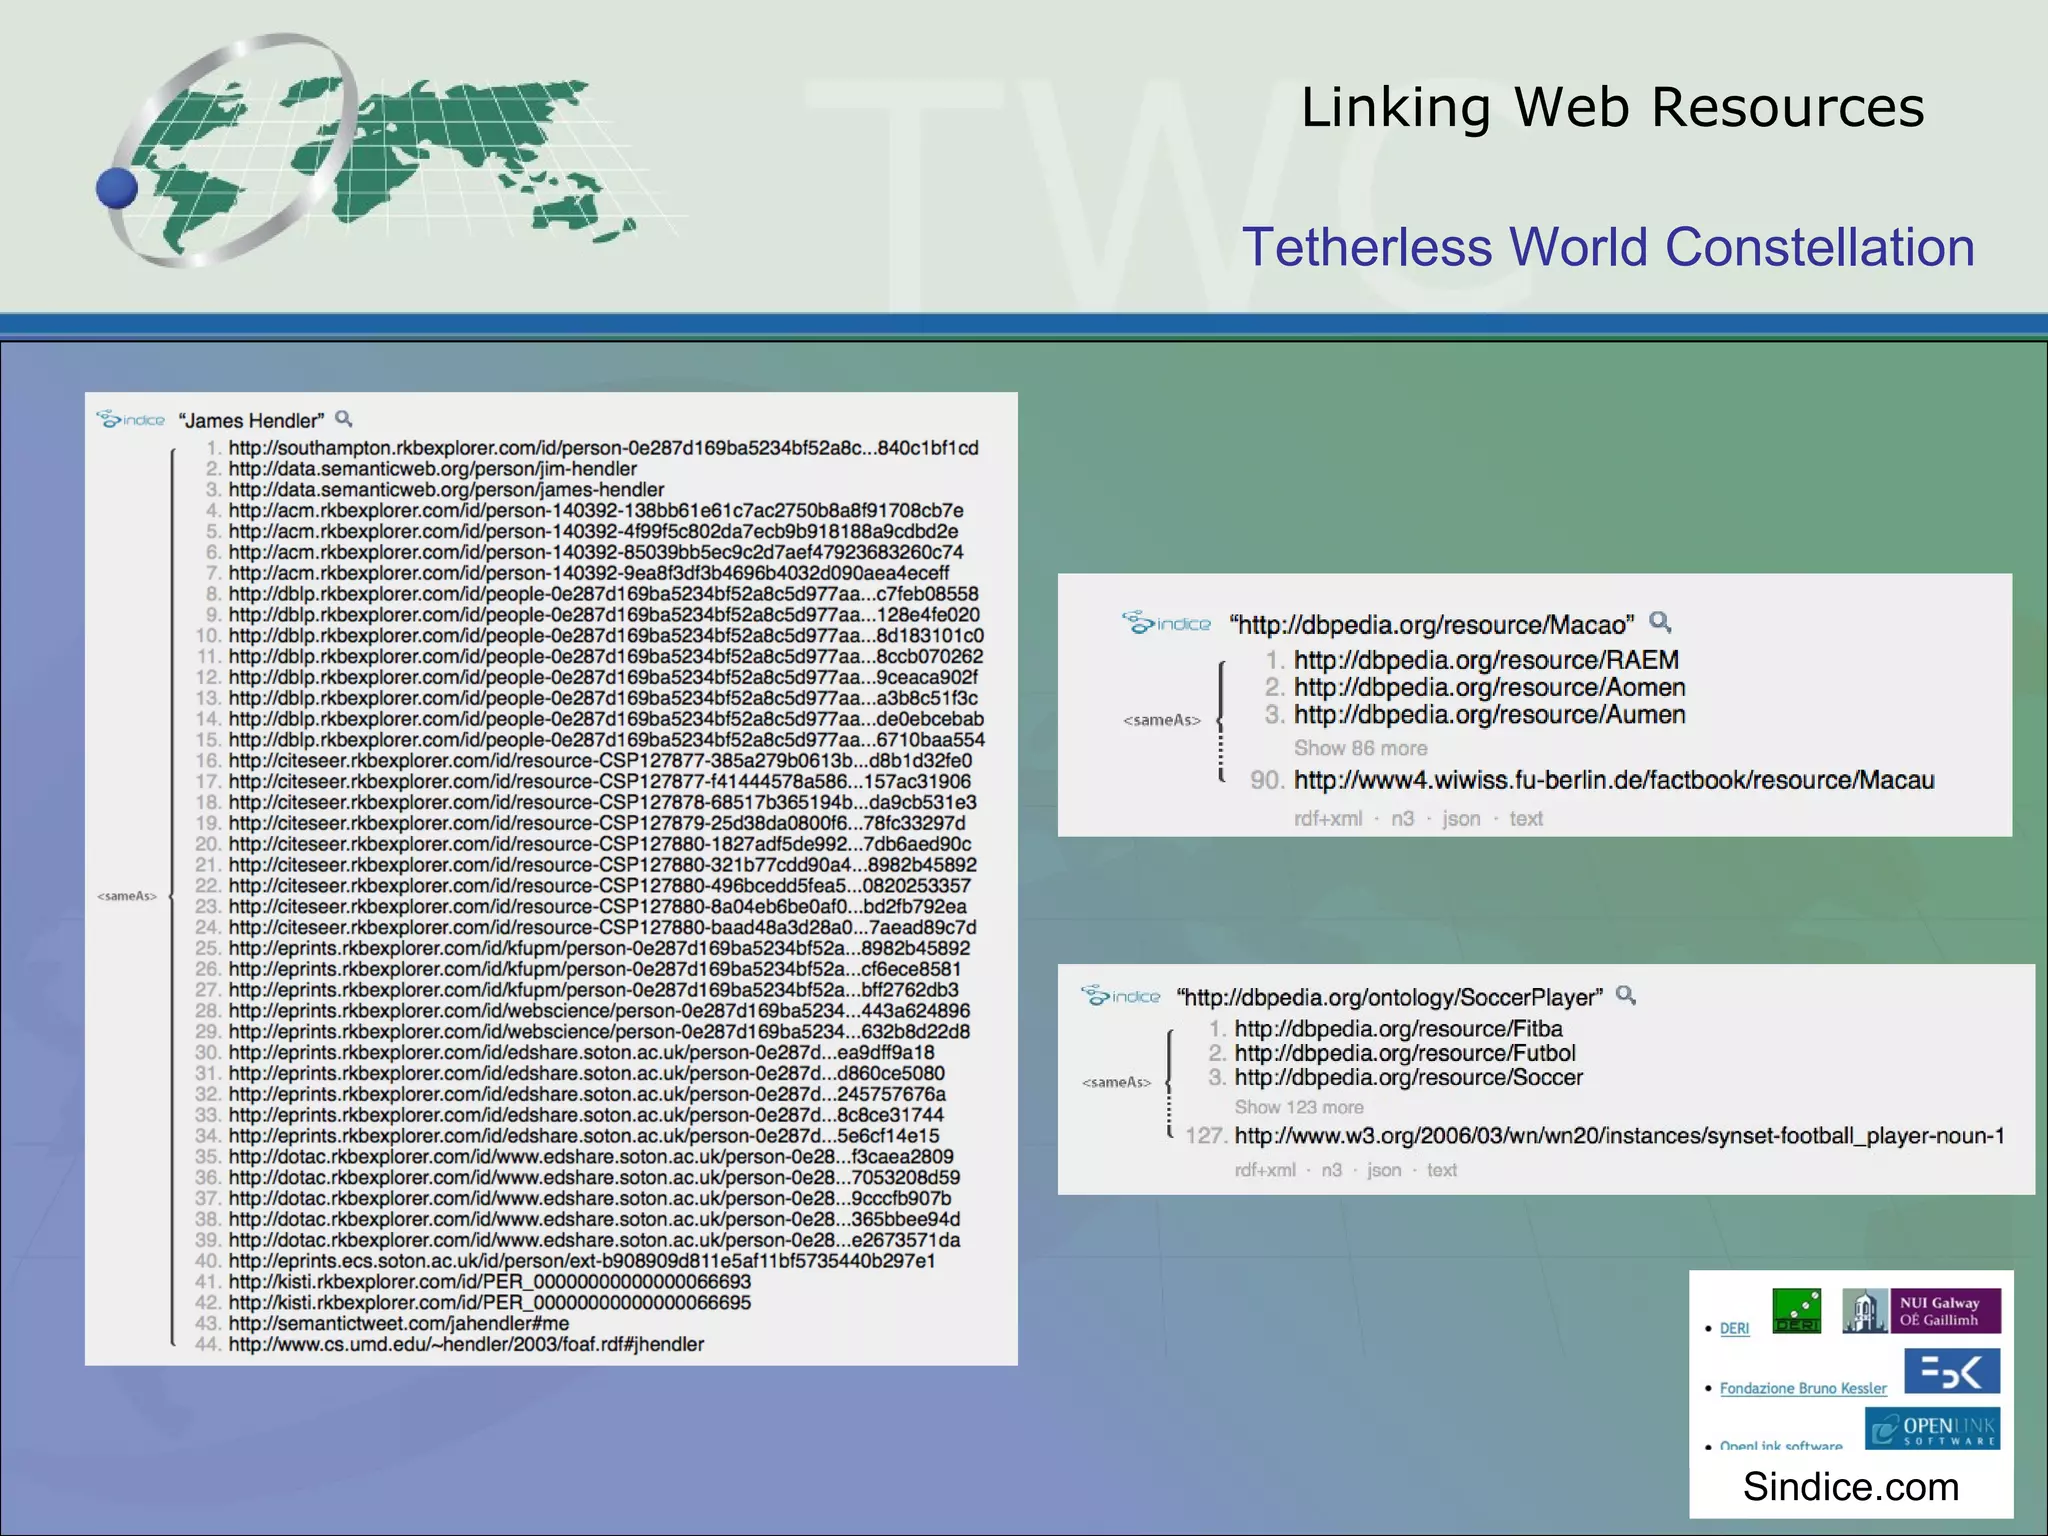The height and width of the screenshot is (1536, 2048).
Task: Click Sindice logo in Macao panel
Action: (1167, 623)
